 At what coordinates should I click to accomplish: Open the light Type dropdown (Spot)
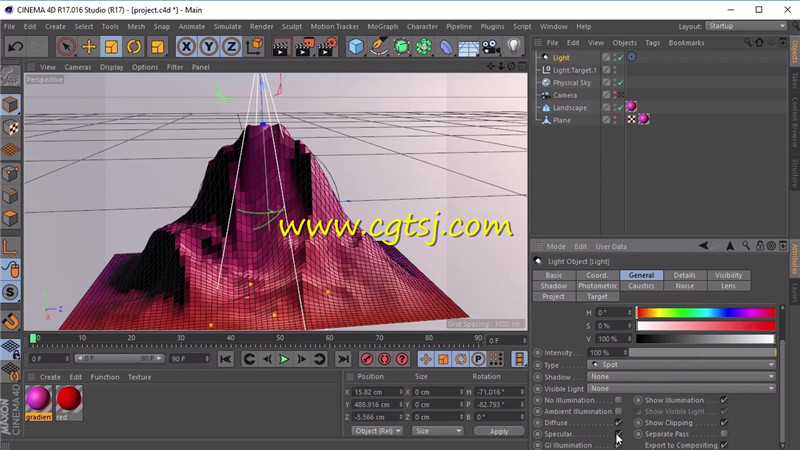[x=681, y=365]
